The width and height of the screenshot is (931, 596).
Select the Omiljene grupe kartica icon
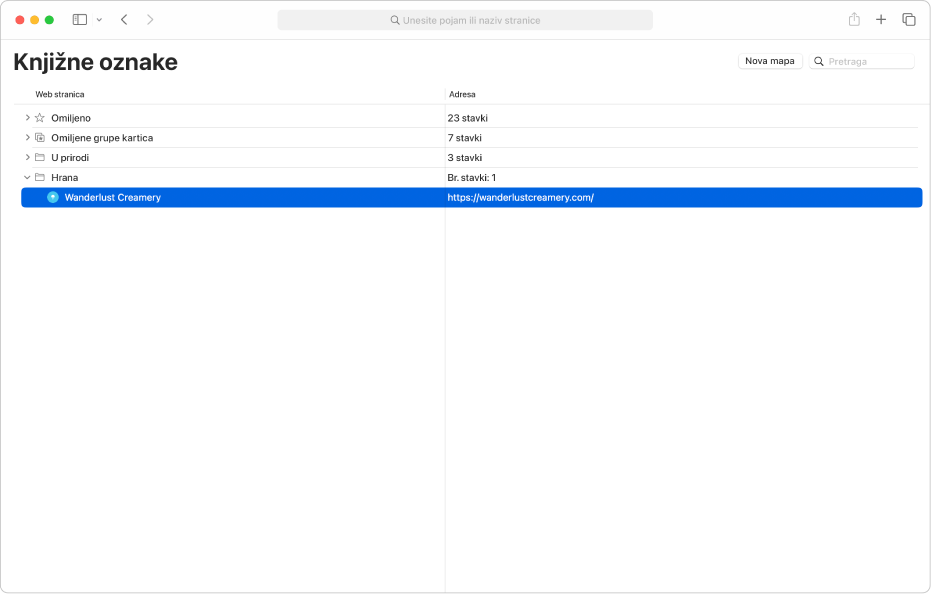pyautogui.click(x=40, y=138)
